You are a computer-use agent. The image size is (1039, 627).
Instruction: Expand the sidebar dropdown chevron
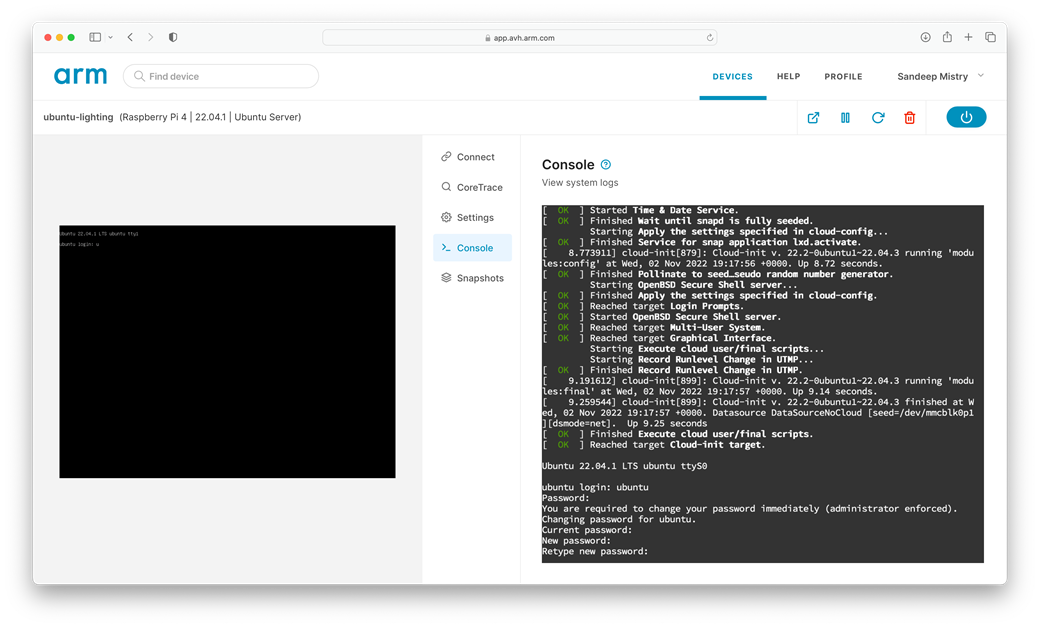pyautogui.click(x=110, y=37)
